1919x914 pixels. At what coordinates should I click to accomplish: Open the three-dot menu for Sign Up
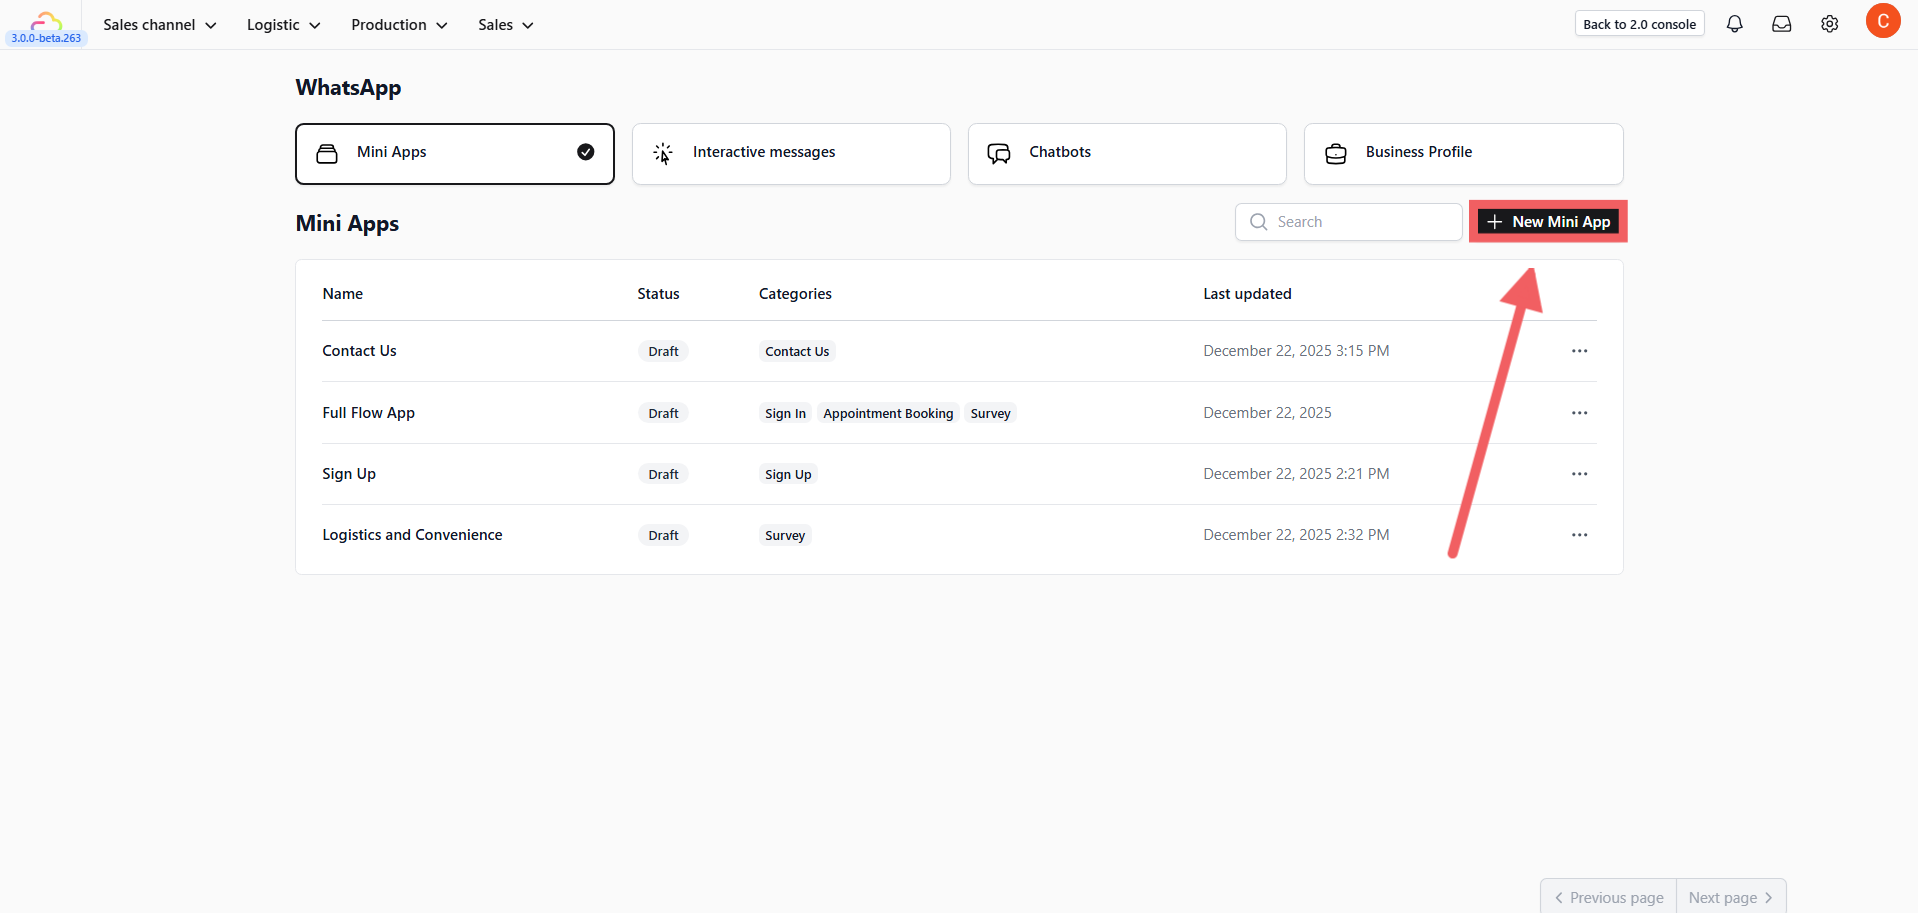coord(1579,474)
